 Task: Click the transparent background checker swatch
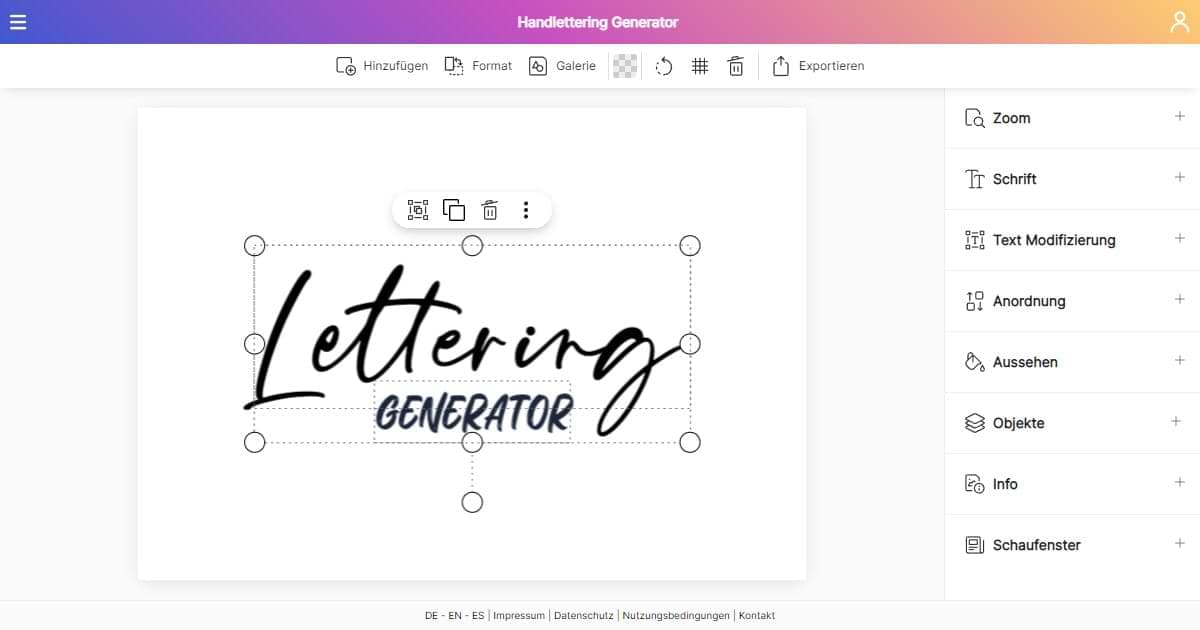(x=625, y=66)
